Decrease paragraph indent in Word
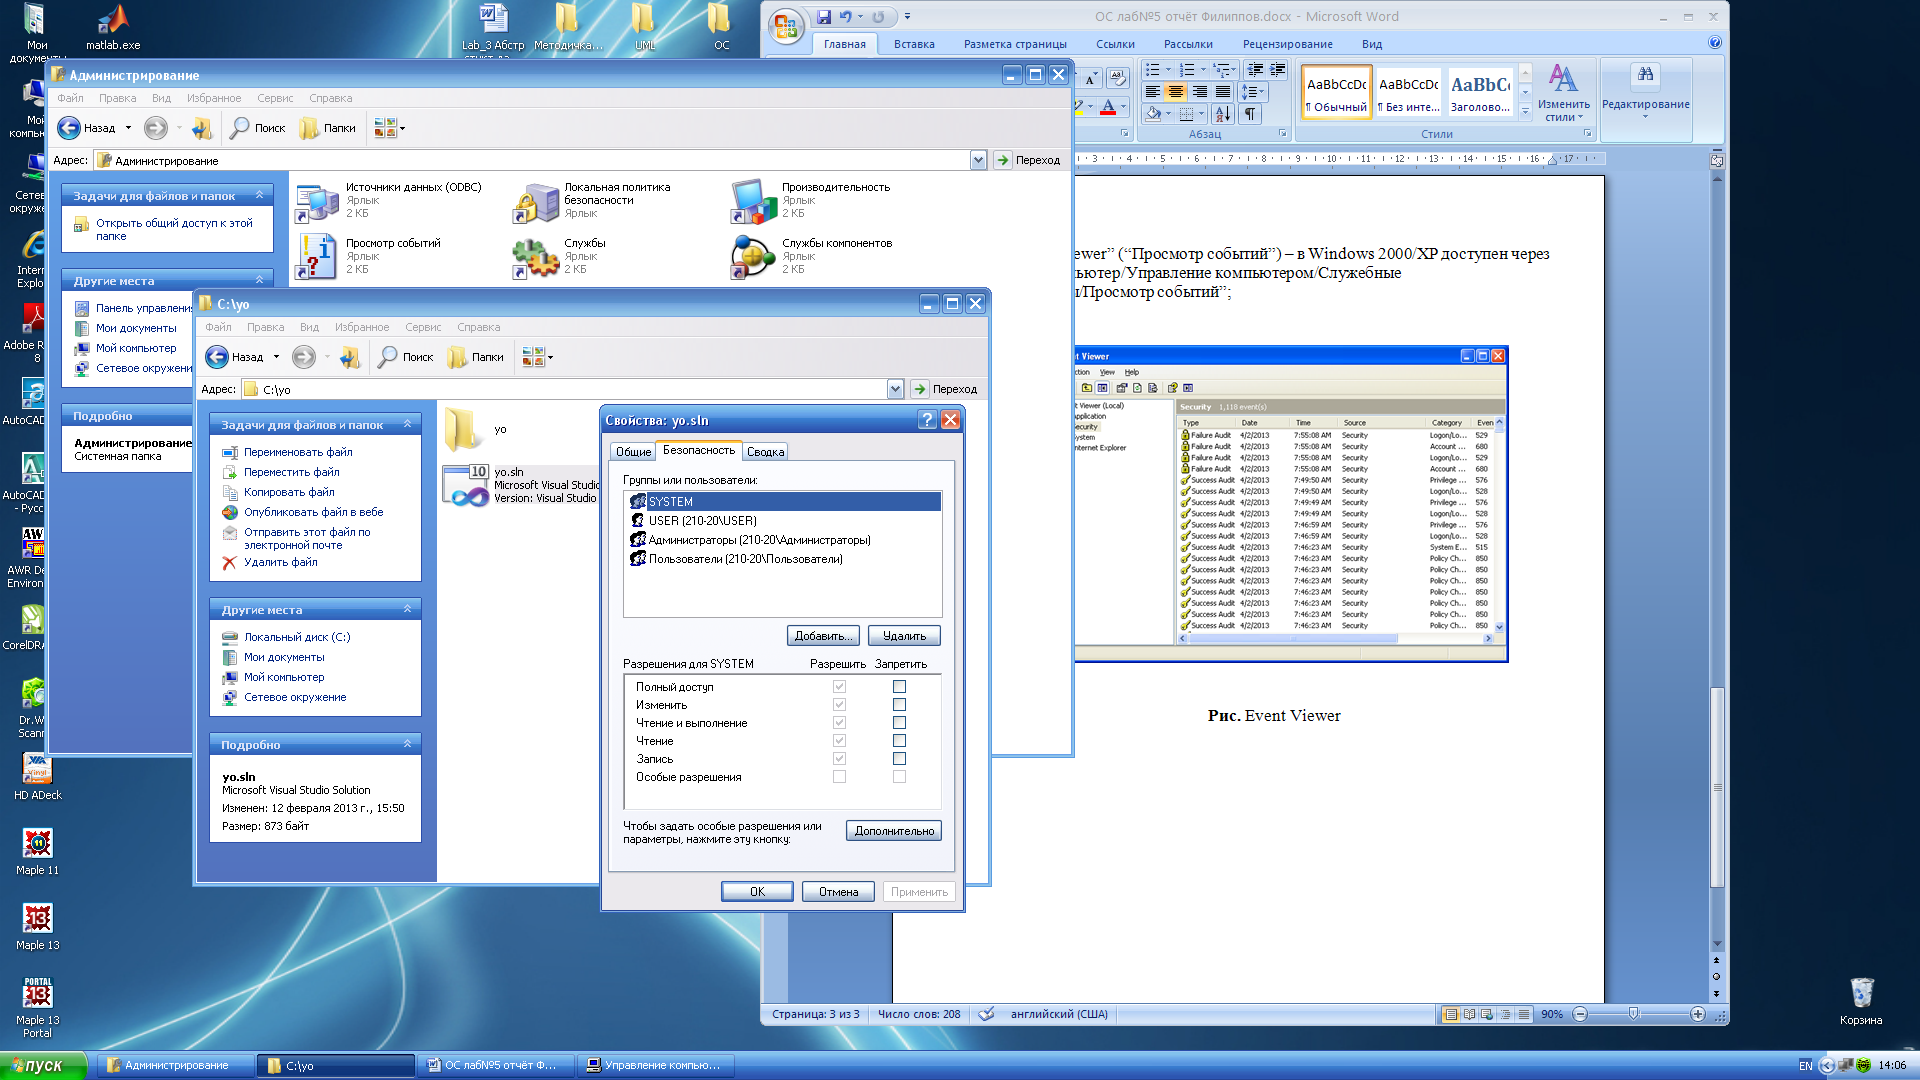 (x=1255, y=70)
